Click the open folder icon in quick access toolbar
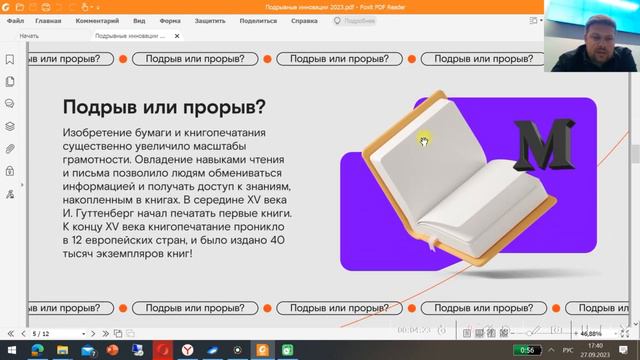 (x=19, y=7)
